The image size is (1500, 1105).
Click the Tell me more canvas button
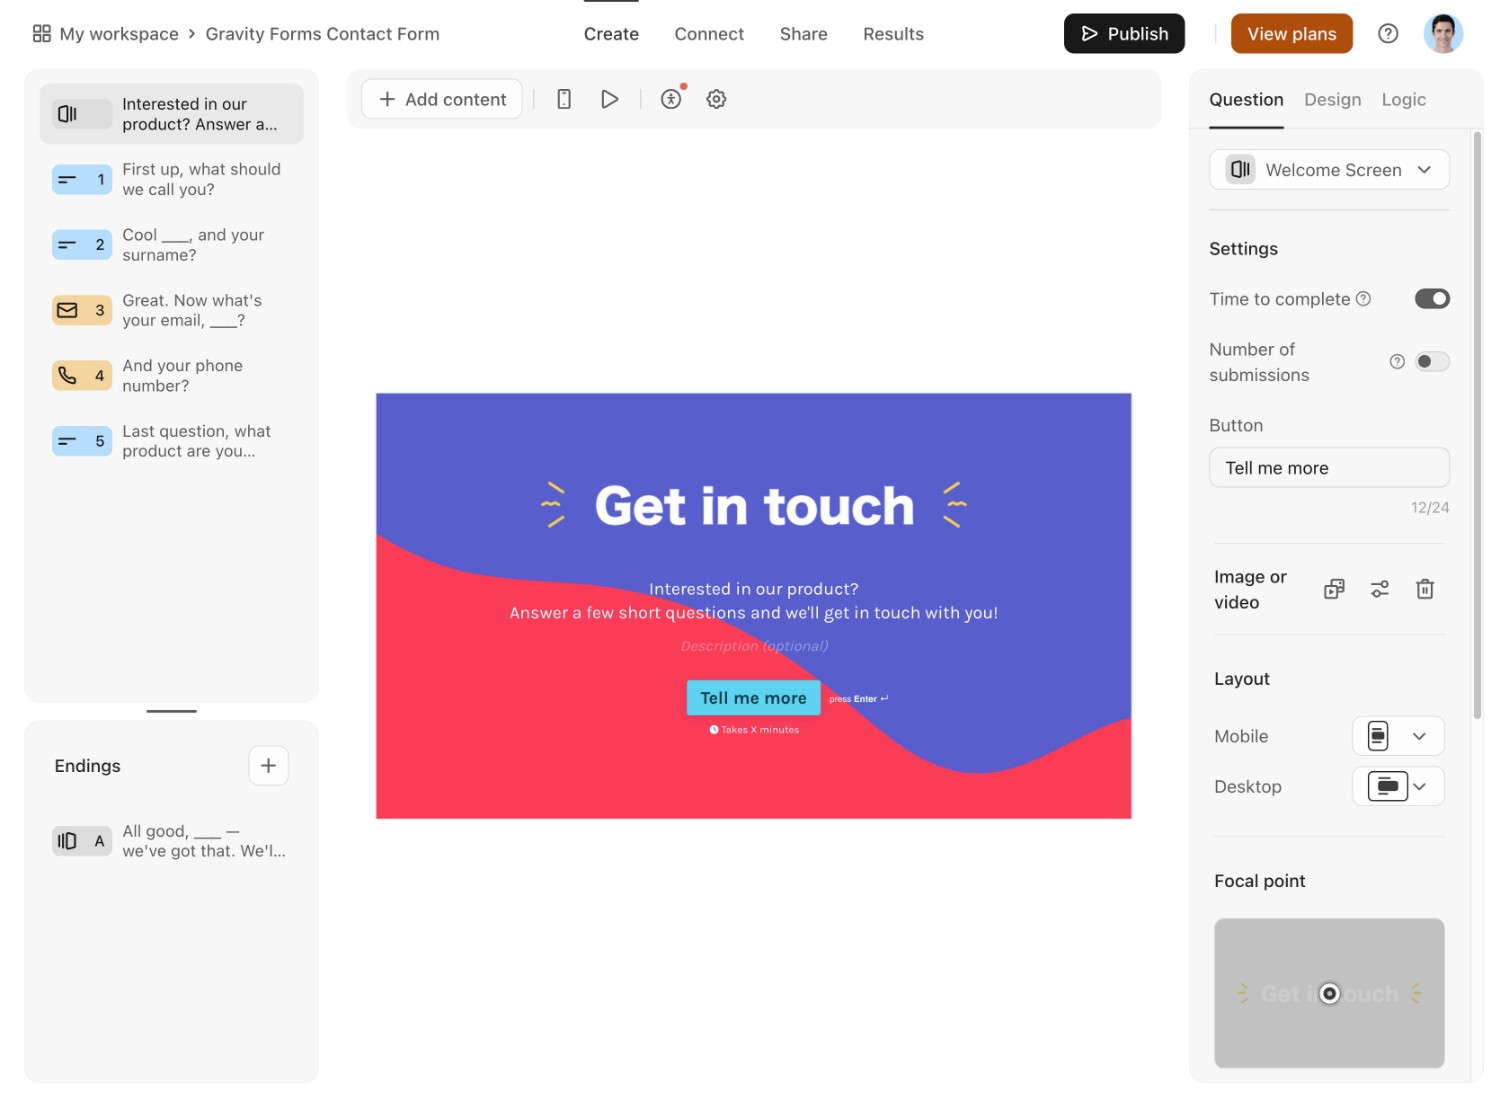(x=753, y=698)
